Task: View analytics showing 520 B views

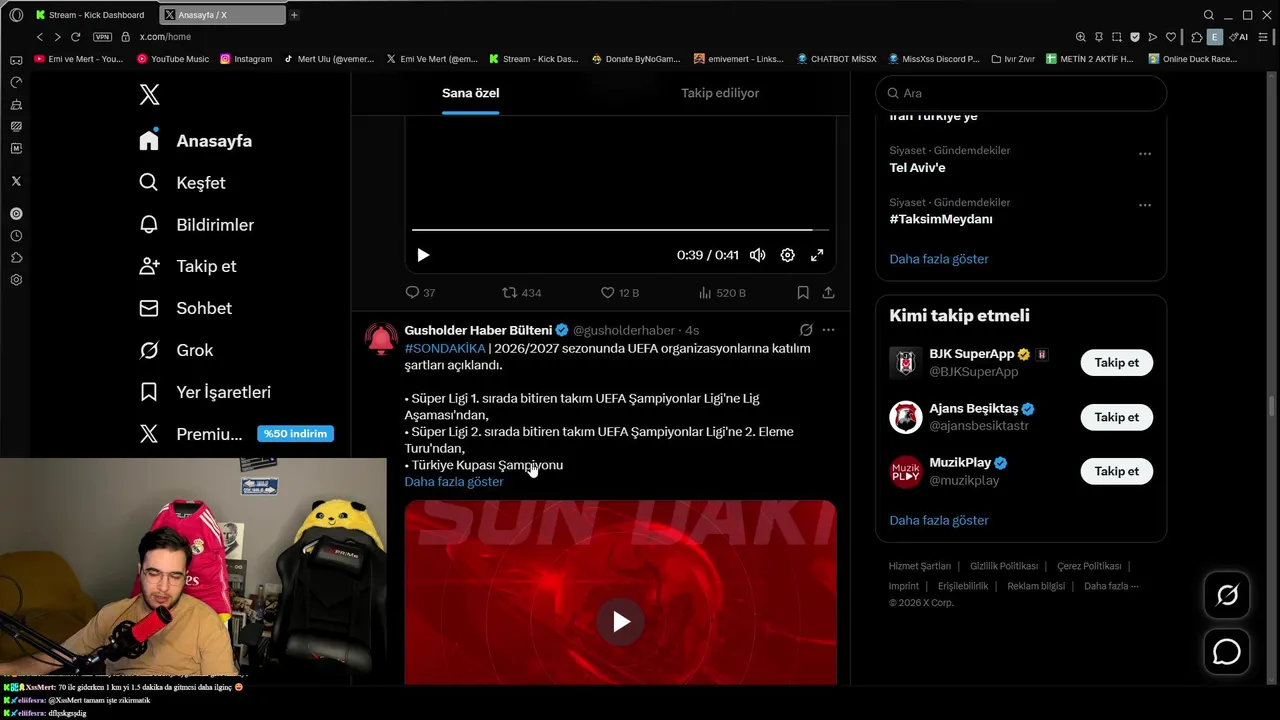Action: pyautogui.click(x=721, y=293)
